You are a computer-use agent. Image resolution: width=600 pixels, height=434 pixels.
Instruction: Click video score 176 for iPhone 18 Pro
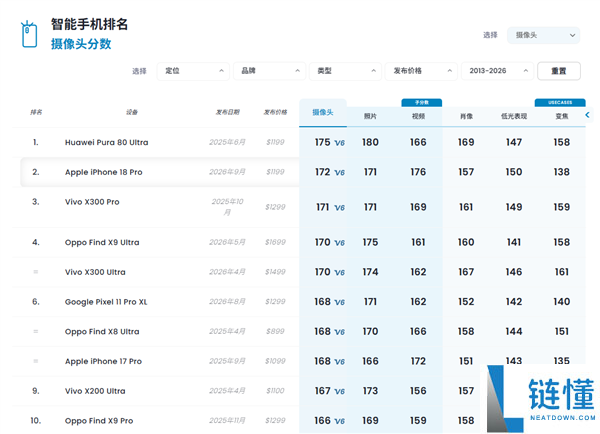[x=418, y=172]
